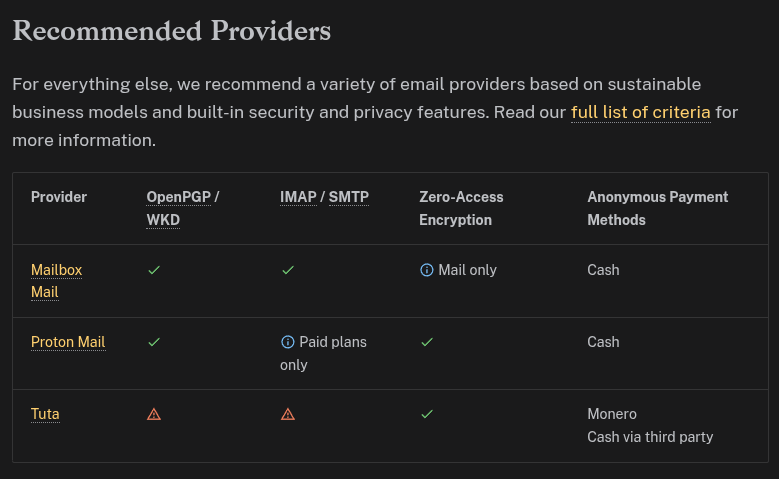Click Mailbox Mail's OpenPGP green checkmark
This screenshot has height=479, width=779.
tap(154, 270)
